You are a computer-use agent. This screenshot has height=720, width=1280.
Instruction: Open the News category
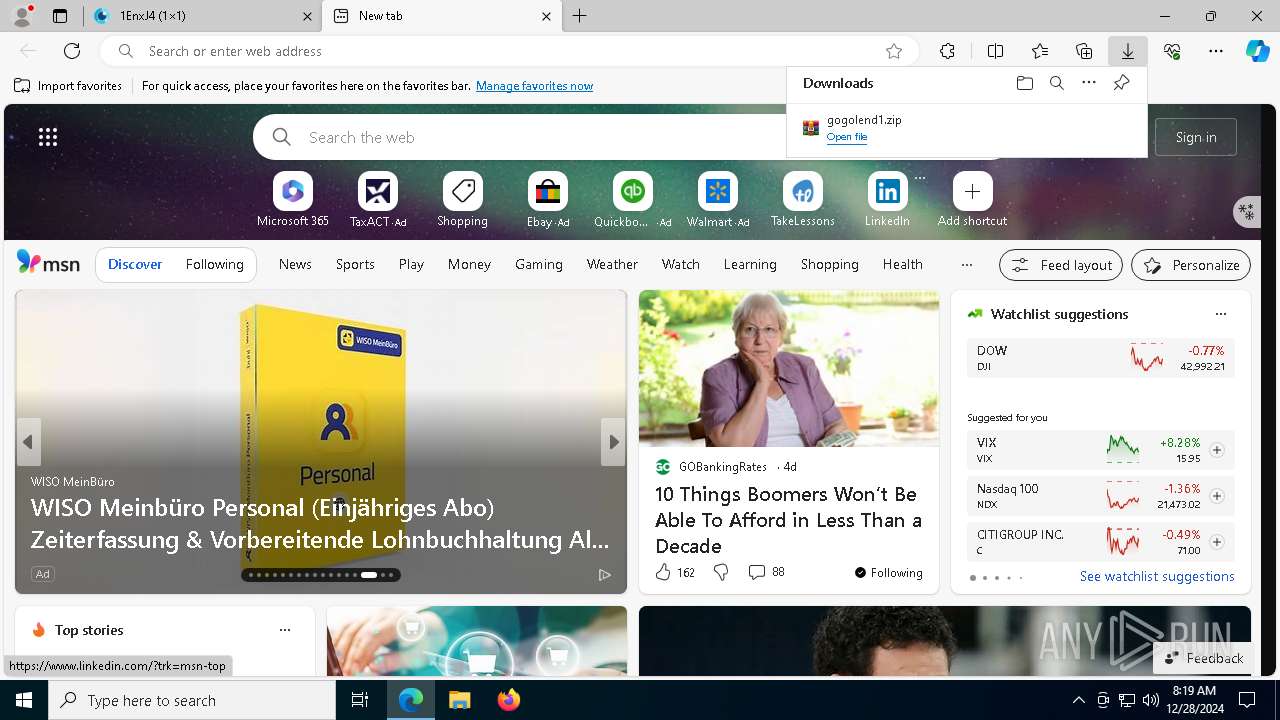point(295,265)
